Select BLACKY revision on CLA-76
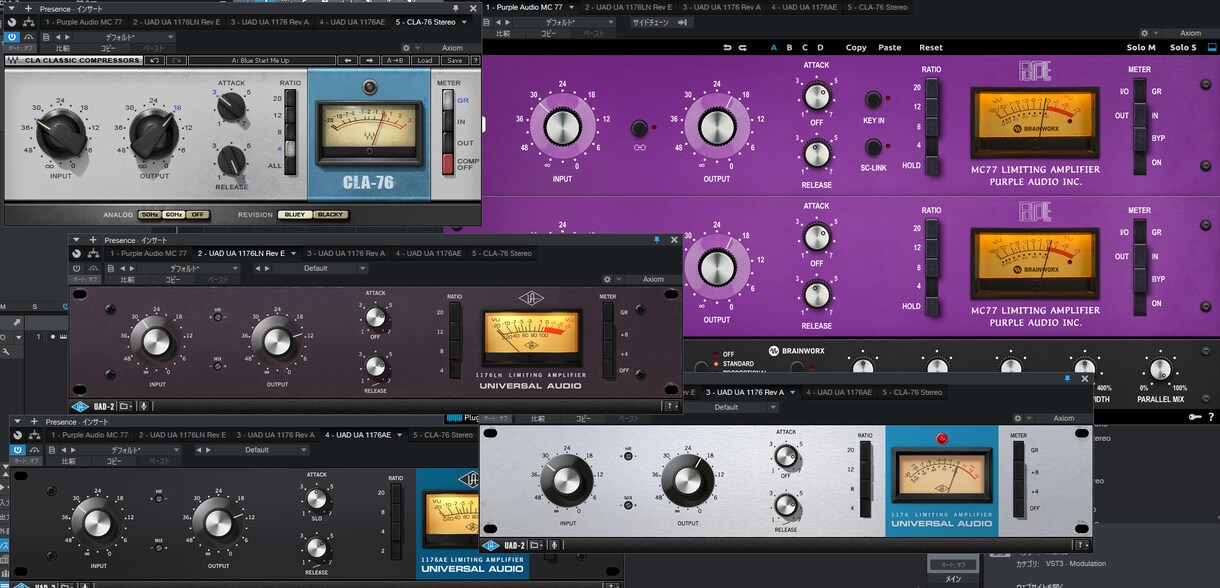Image resolution: width=1220 pixels, height=588 pixels. coord(331,215)
